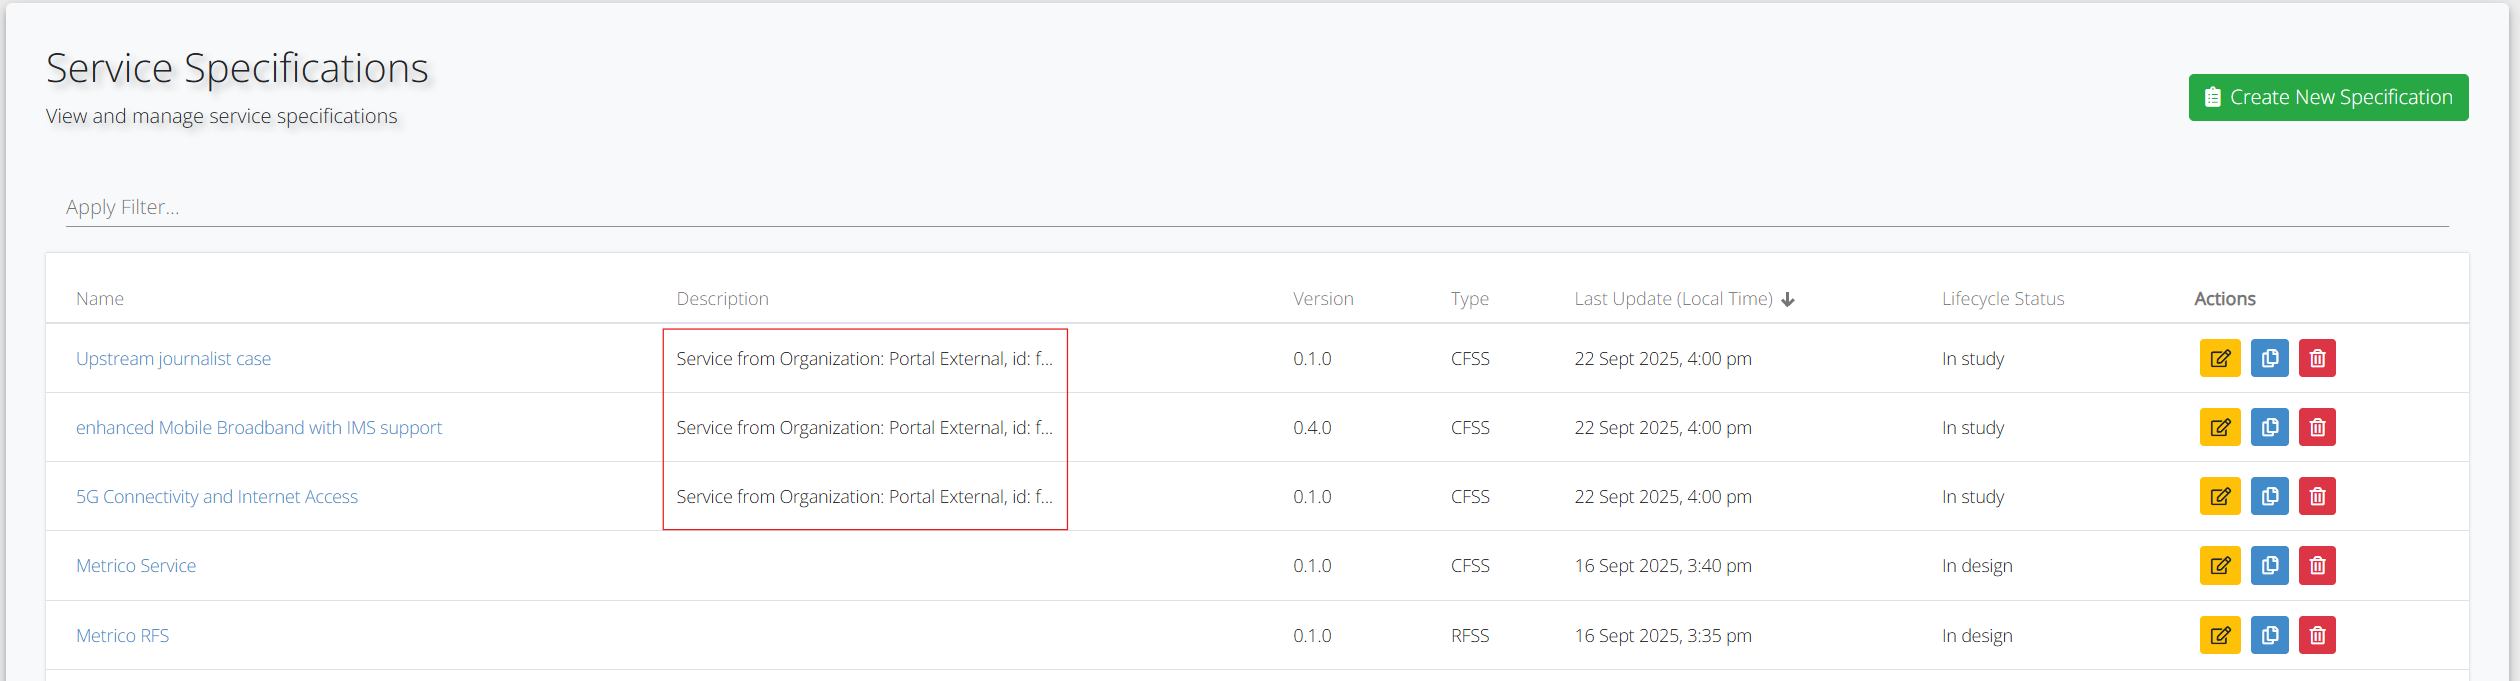Clone the Metrico RFS specification
Image resolution: width=2520 pixels, height=681 pixels.
click(x=2269, y=636)
